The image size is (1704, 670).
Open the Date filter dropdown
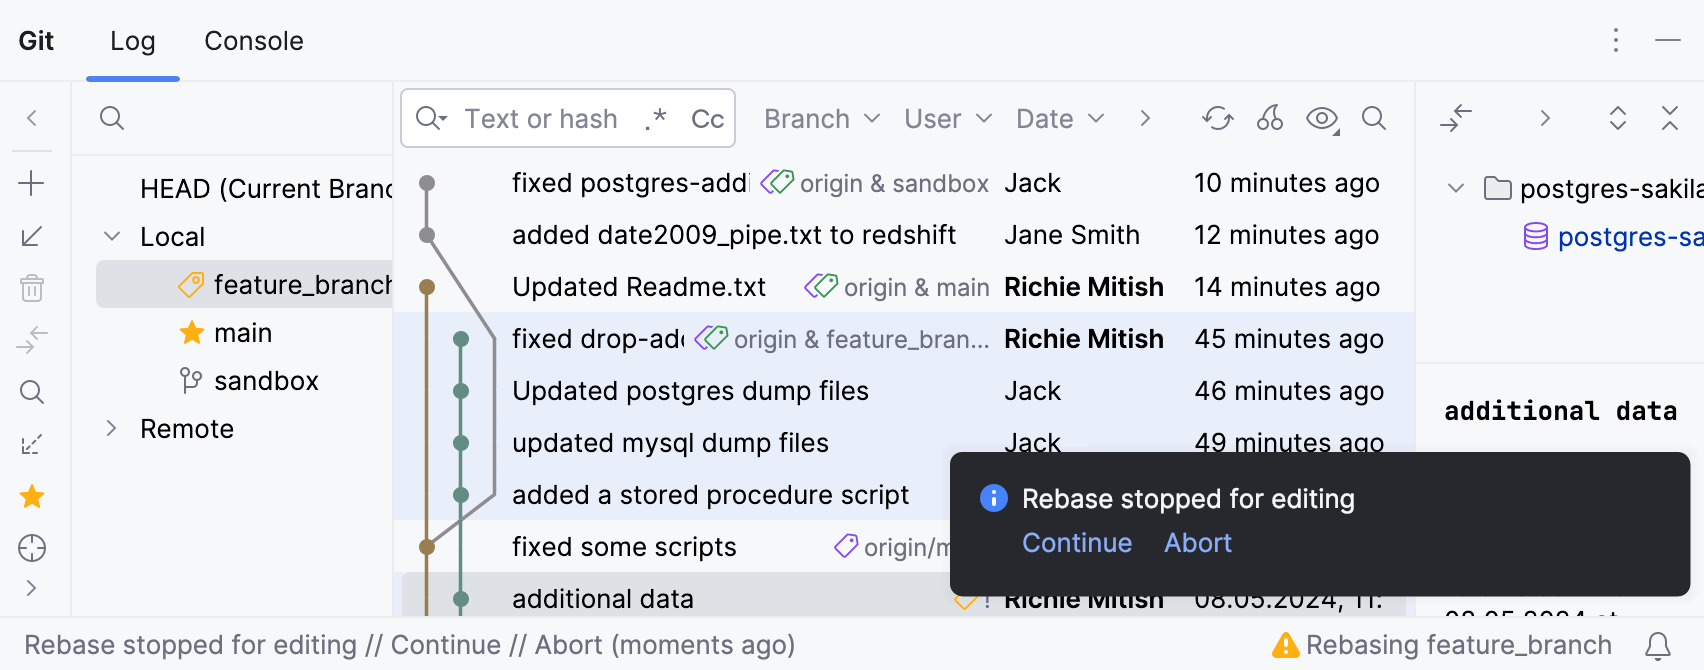1059,119
